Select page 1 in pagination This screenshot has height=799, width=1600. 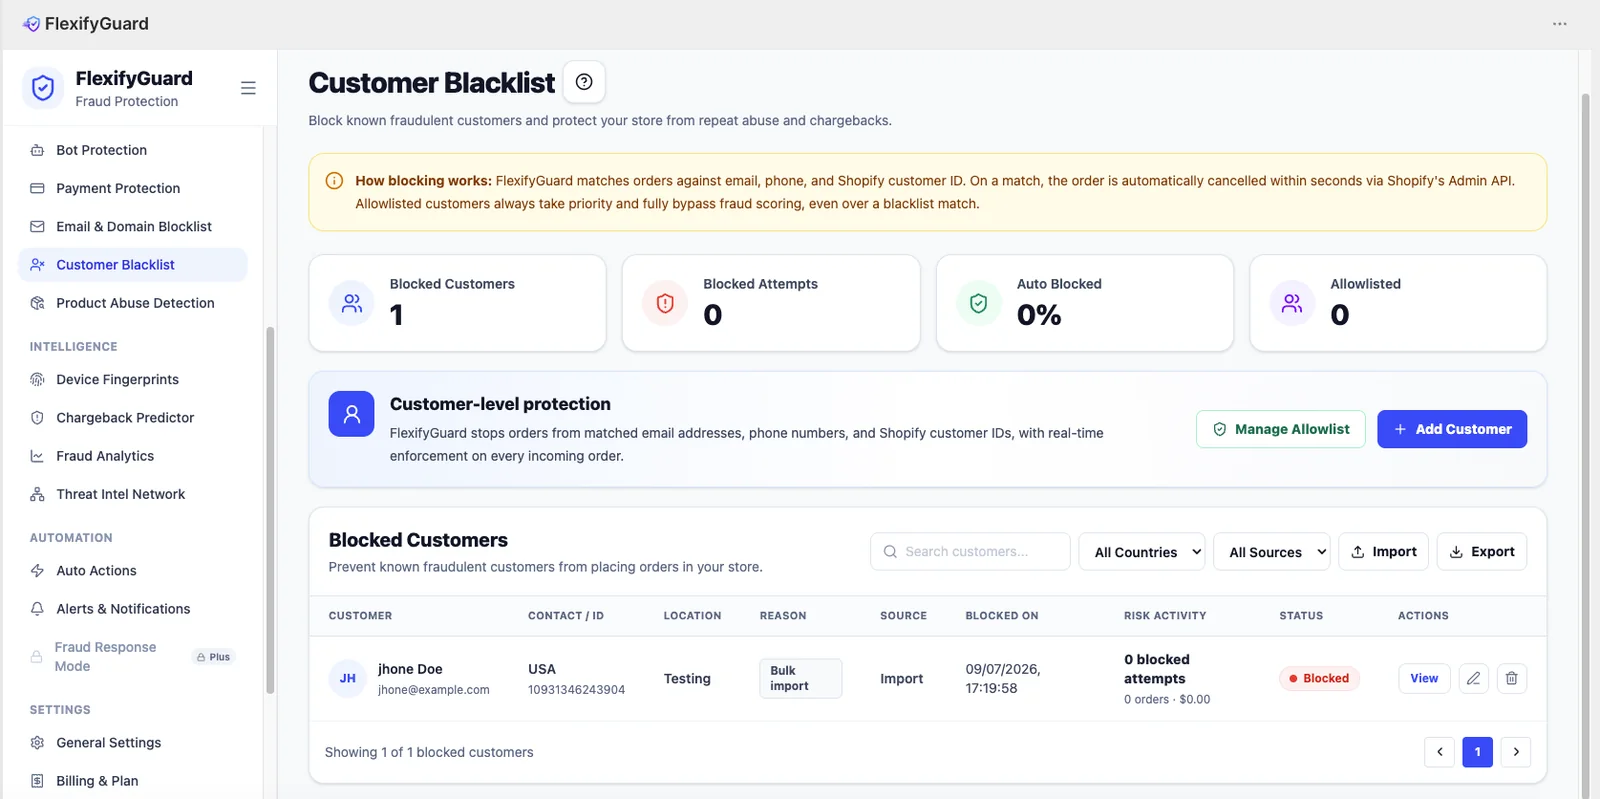[1478, 752]
